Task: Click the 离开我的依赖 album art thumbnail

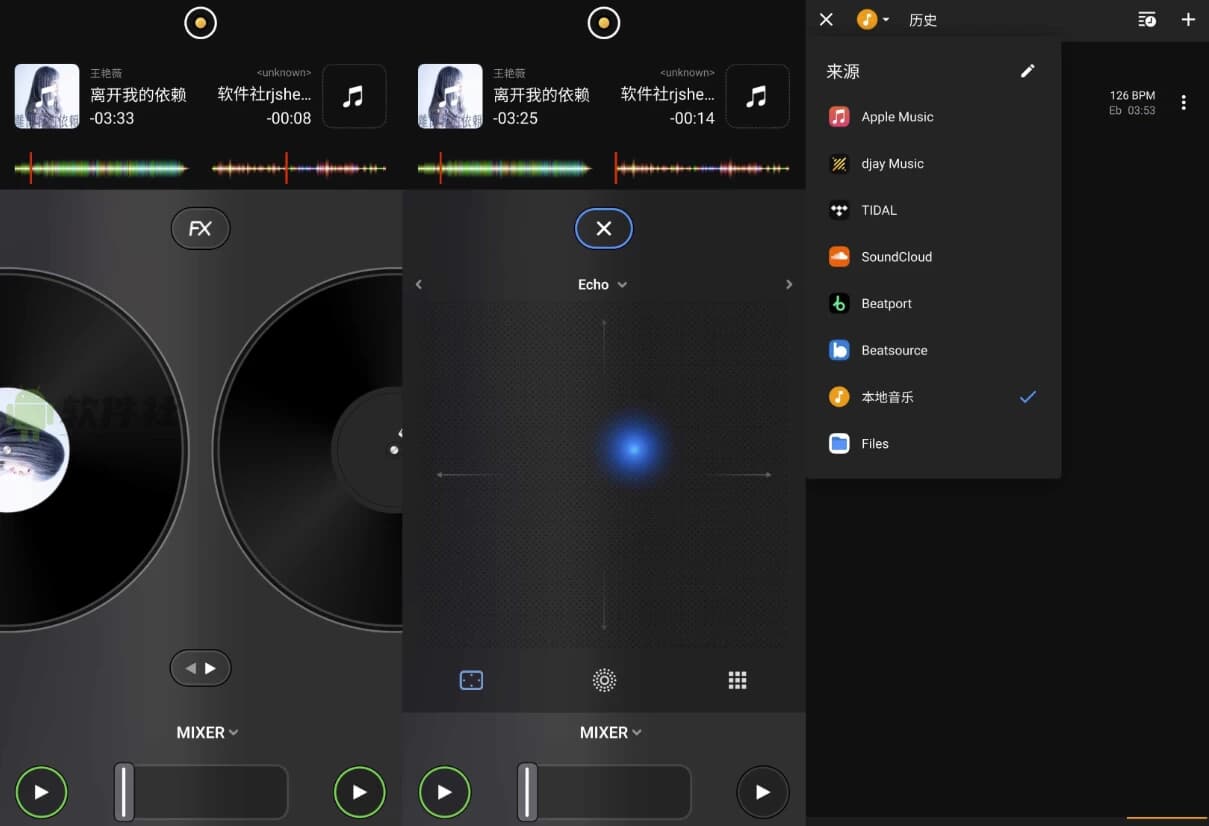Action: pos(46,96)
